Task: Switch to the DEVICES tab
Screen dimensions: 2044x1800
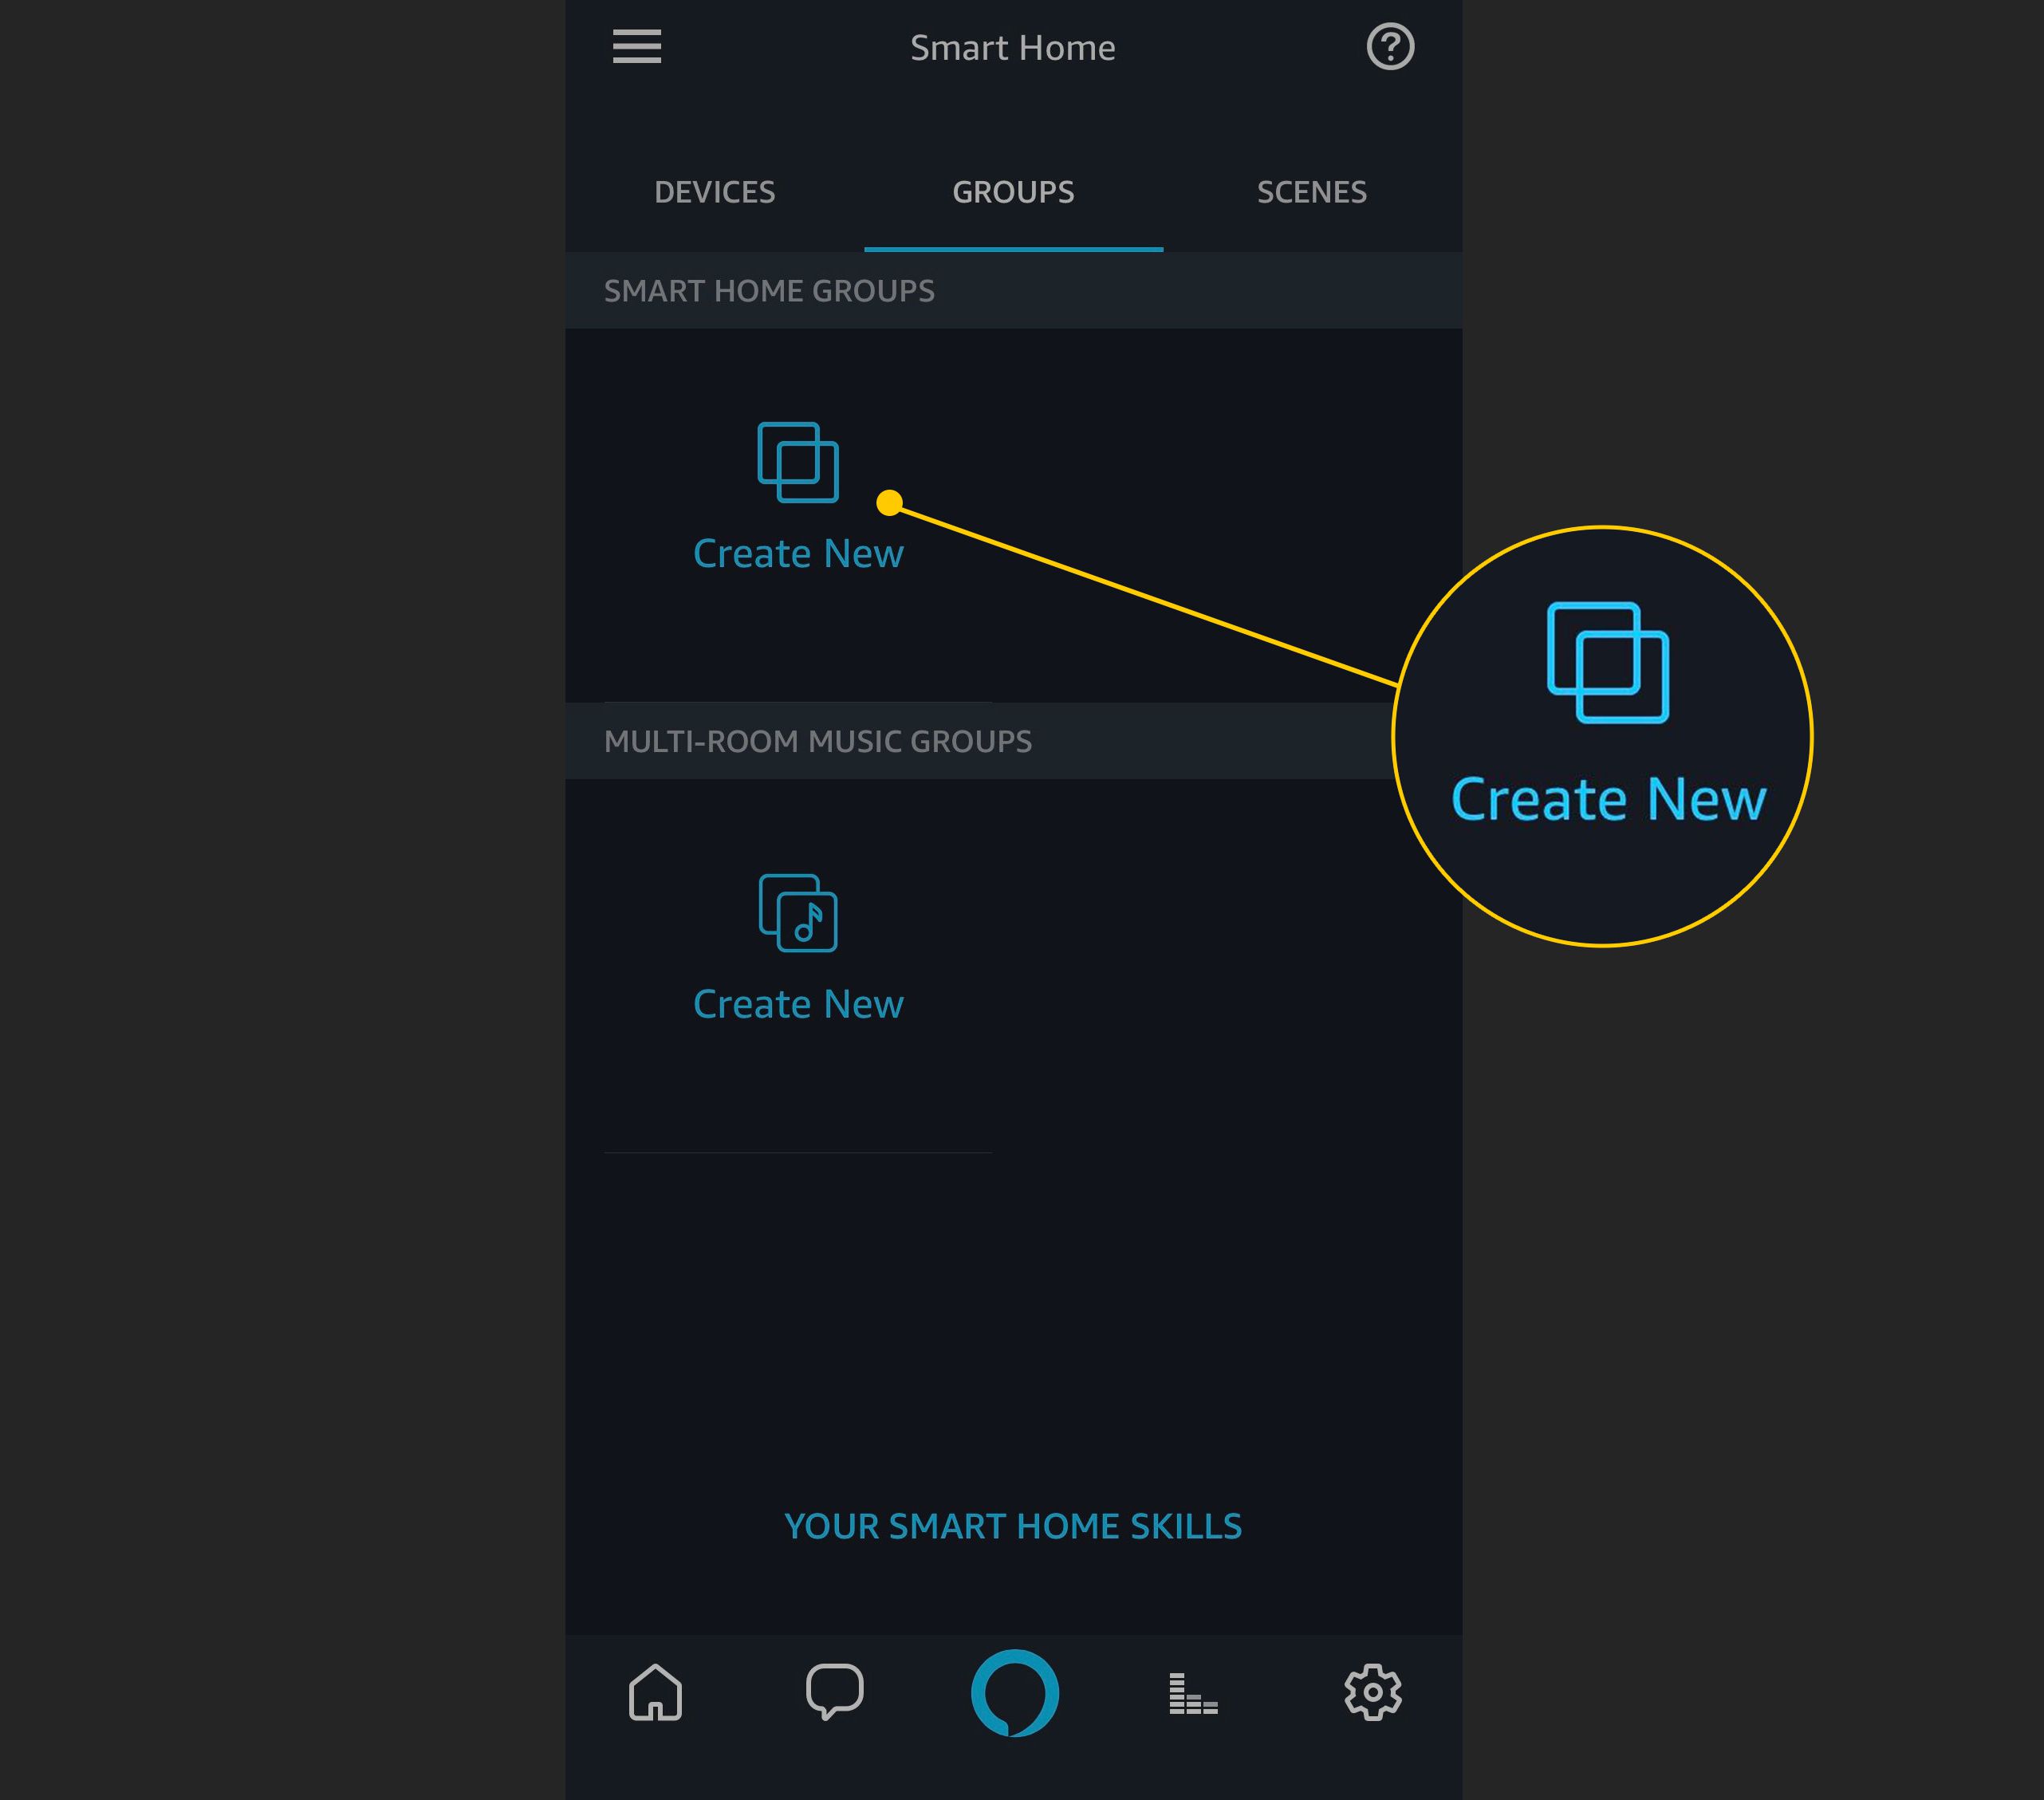Action: point(715,193)
